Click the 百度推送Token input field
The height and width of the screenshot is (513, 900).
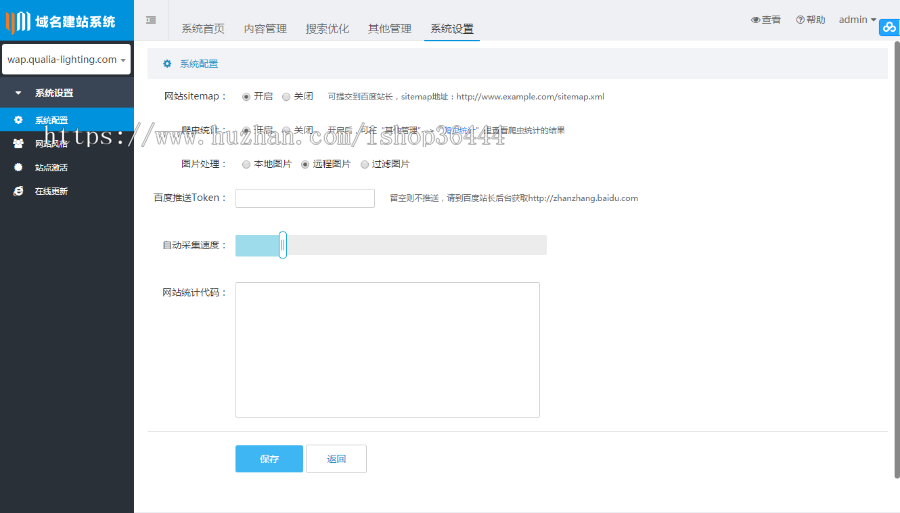click(305, 198)
